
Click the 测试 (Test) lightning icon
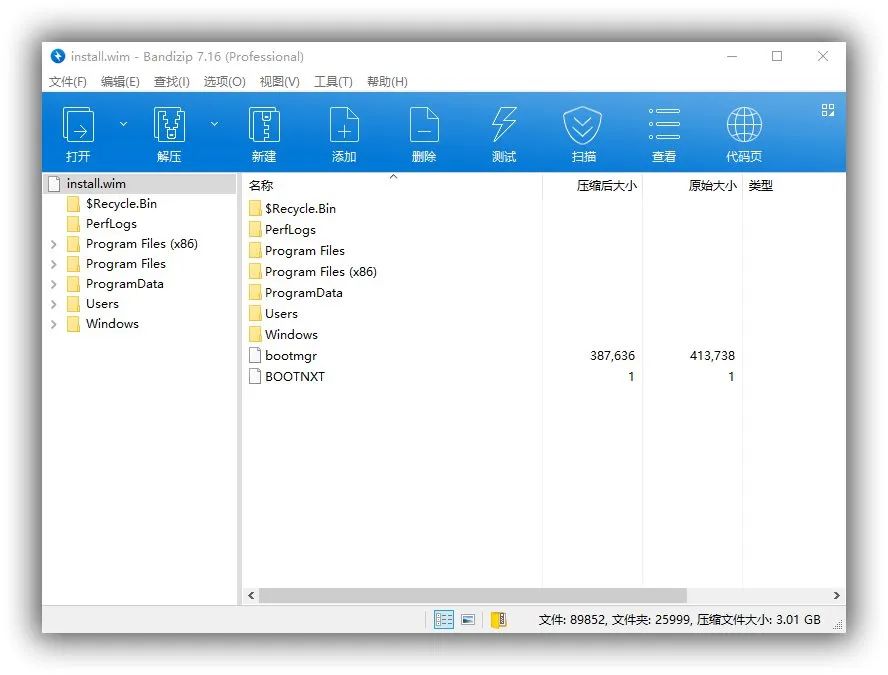click(504, 126)
